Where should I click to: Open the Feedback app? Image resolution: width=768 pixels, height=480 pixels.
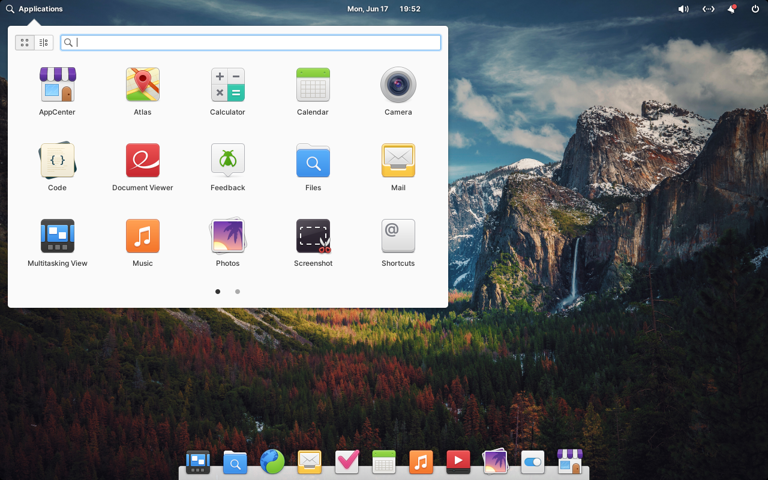228,167
